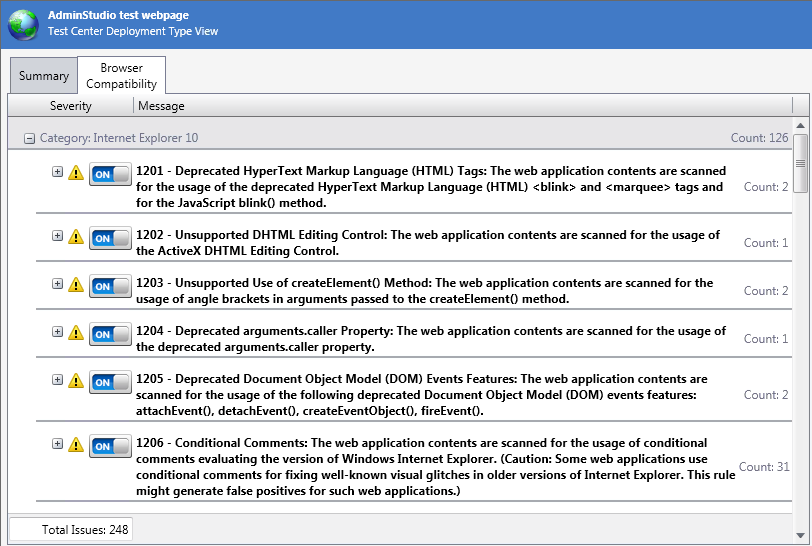The height and width of the screenshot is (546, 812).
Task: Click warning icon for rule 1204
Action: pos(76,333)
